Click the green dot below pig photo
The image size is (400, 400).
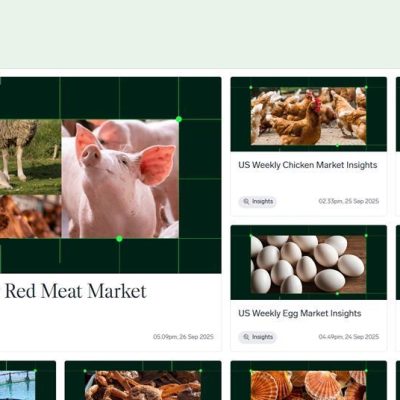coord(119,238)
